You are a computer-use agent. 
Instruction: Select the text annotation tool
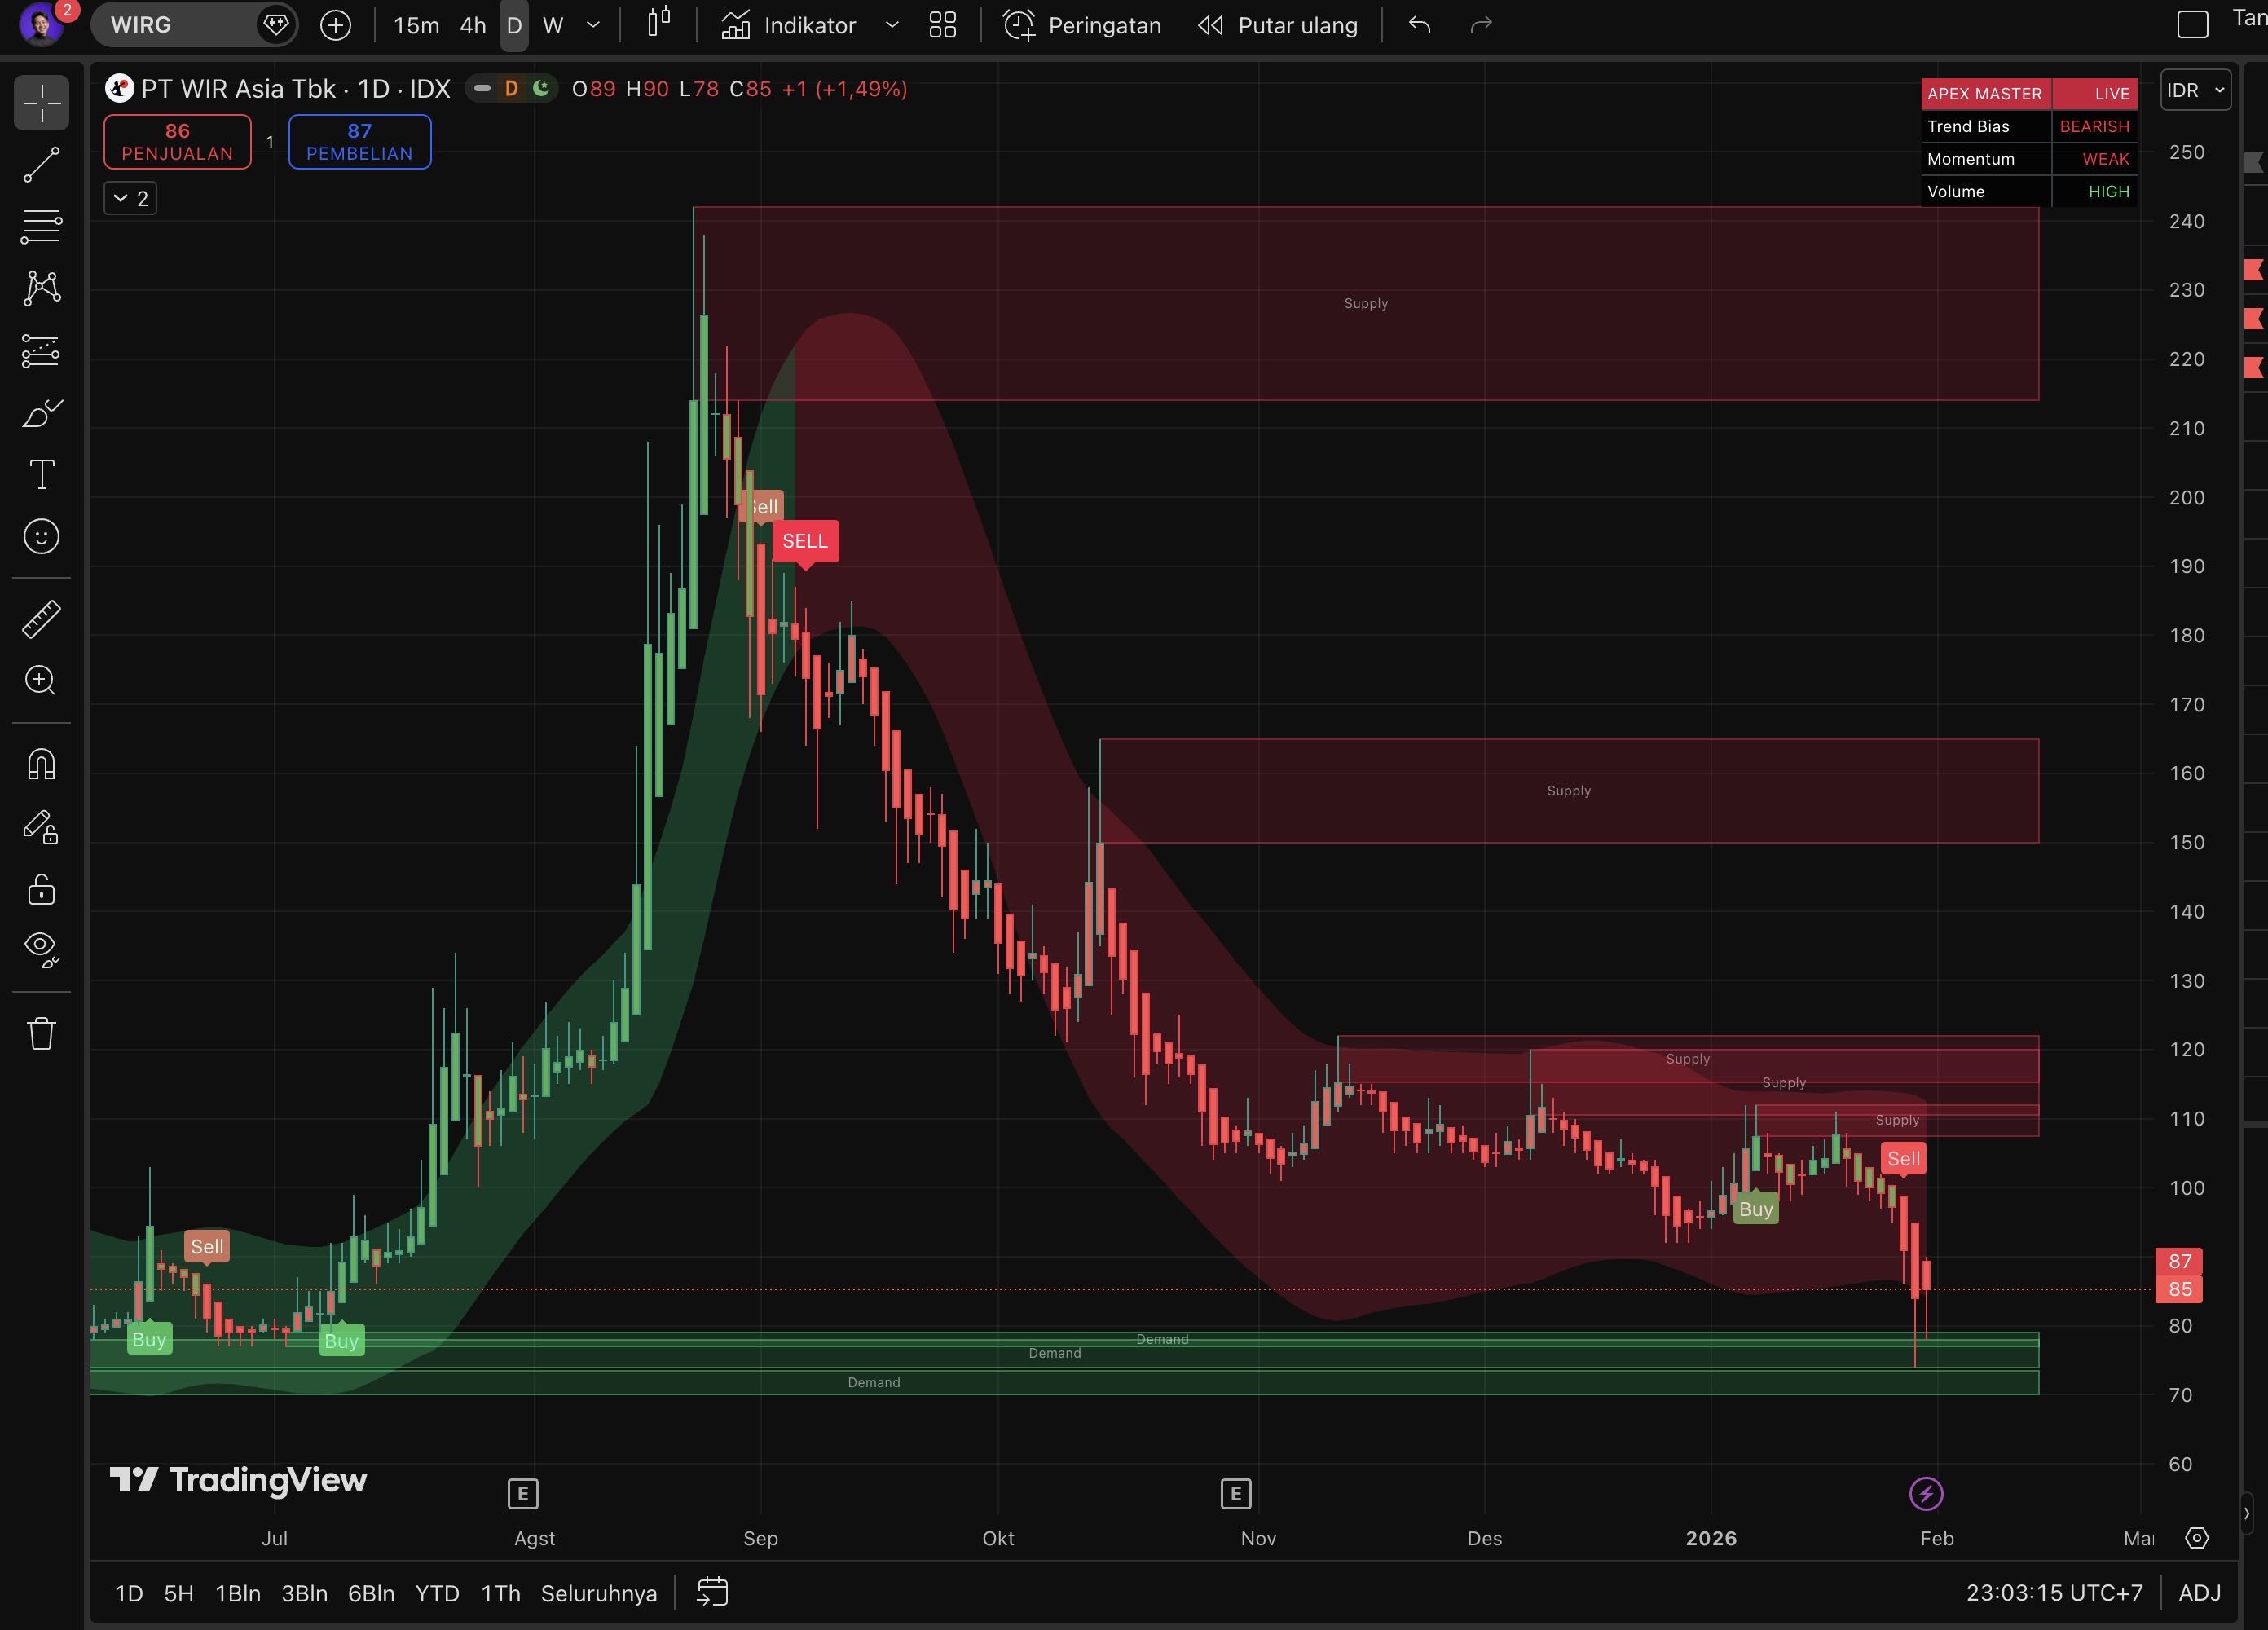click(x=41, y=475)
